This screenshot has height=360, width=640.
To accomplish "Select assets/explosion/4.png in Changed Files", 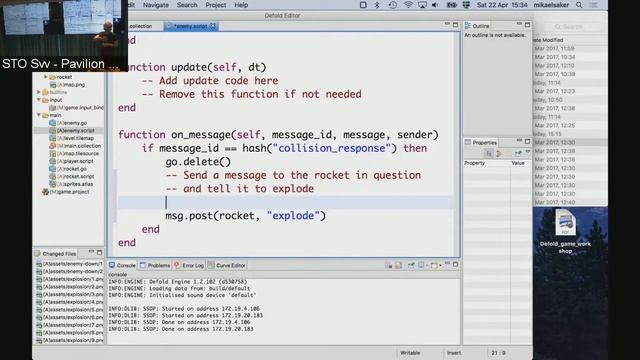I will click(x=69, y=302).
